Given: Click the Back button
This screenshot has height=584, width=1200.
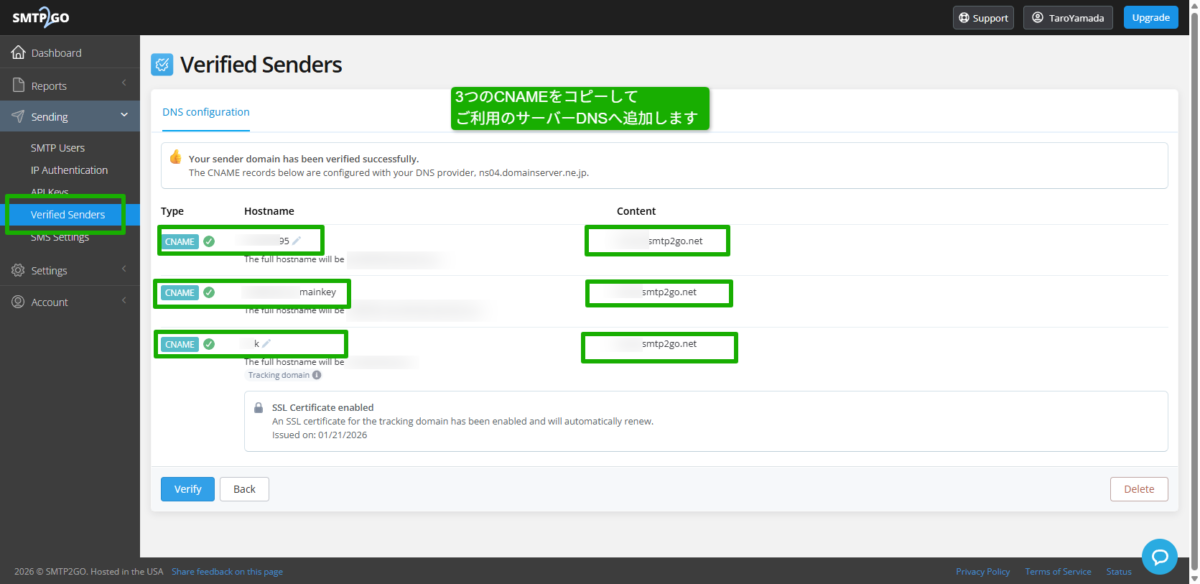Looking at the screenshot, I should click(244, 489).
